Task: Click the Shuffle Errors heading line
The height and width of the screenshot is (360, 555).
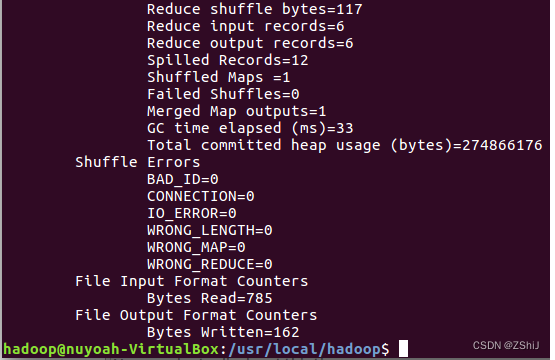Action: tap(137, 162)
